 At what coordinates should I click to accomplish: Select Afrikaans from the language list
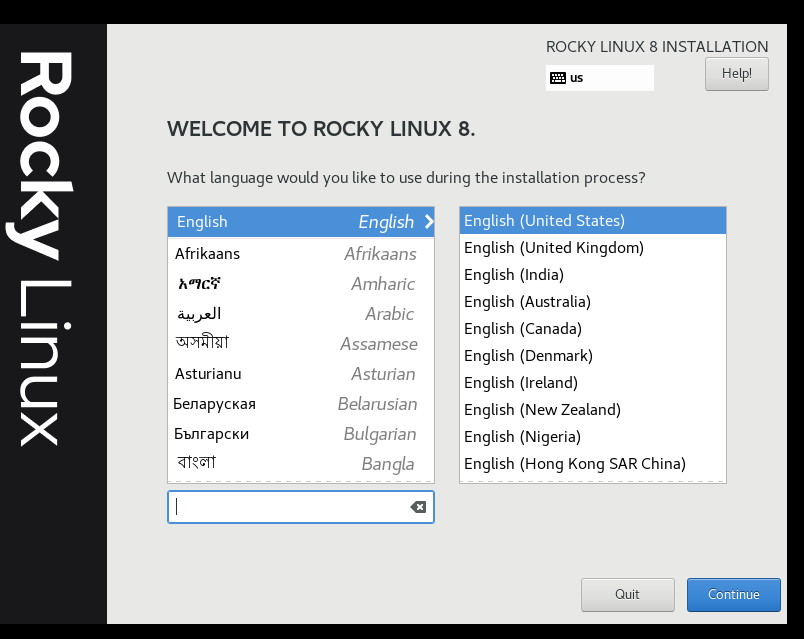coord(301,253)
